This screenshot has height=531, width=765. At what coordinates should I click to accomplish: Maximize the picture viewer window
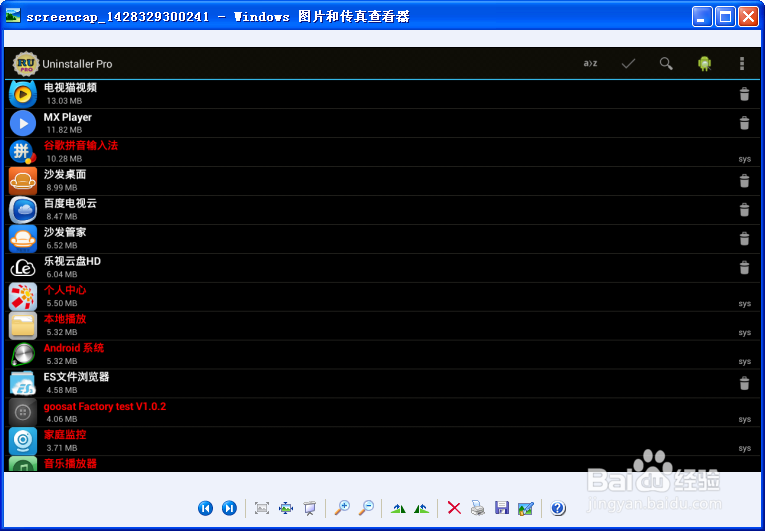[x=725, y=17]
